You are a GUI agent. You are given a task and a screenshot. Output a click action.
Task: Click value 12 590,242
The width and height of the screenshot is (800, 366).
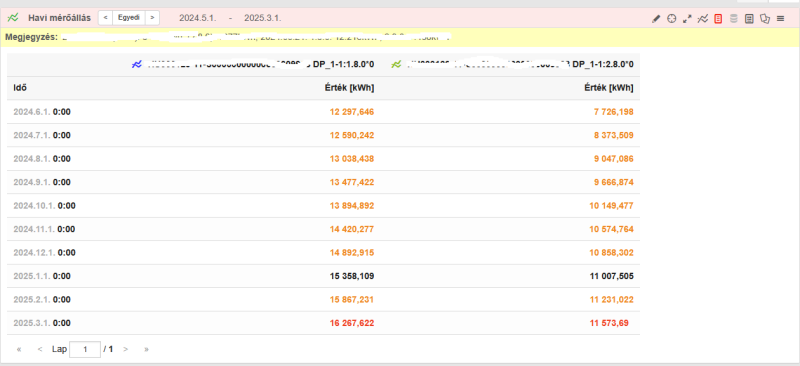pos(352,135)
